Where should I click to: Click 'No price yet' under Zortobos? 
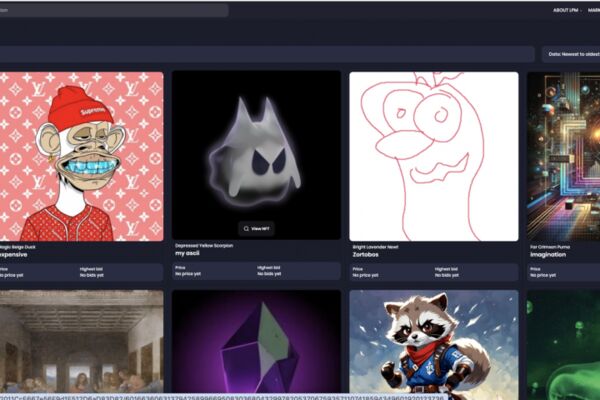(x=365, y=275)
